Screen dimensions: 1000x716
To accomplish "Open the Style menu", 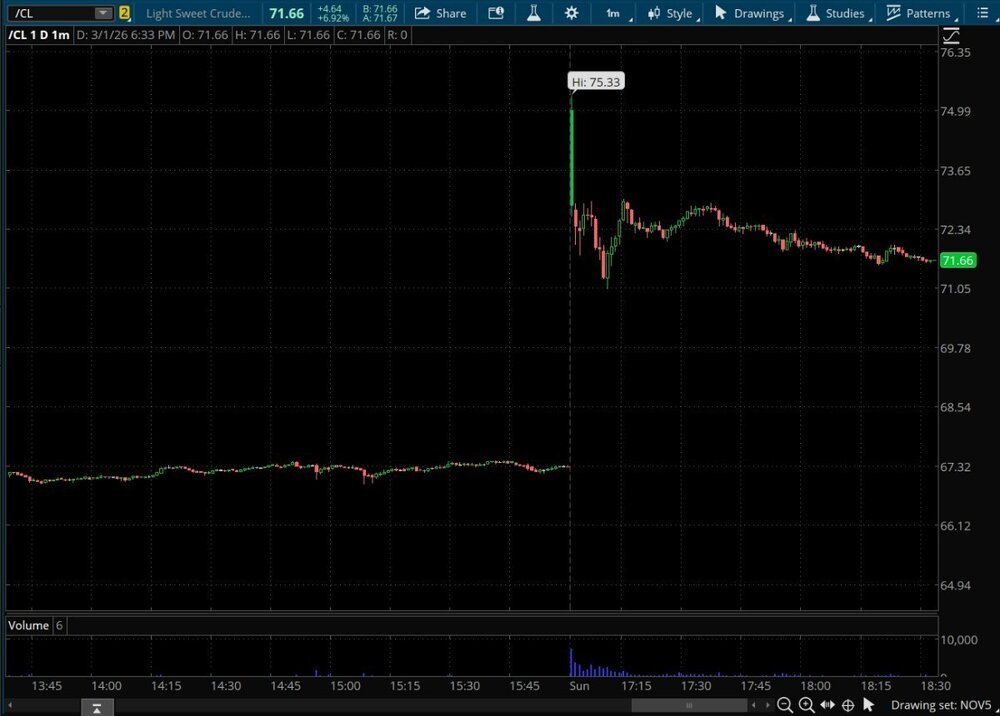I will click(x=670, y=13).
